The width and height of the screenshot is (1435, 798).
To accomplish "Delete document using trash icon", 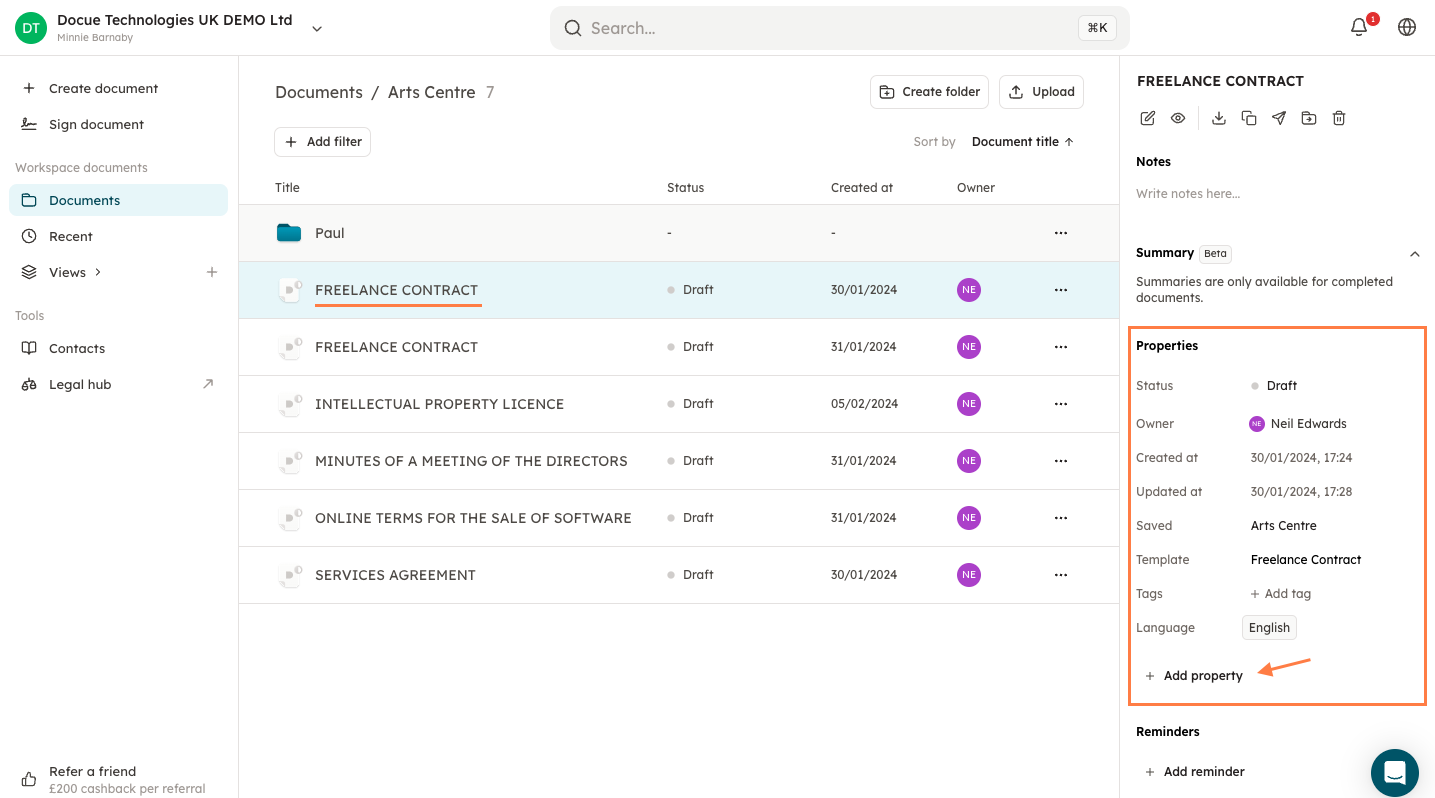I will (x=1339, y=118).
